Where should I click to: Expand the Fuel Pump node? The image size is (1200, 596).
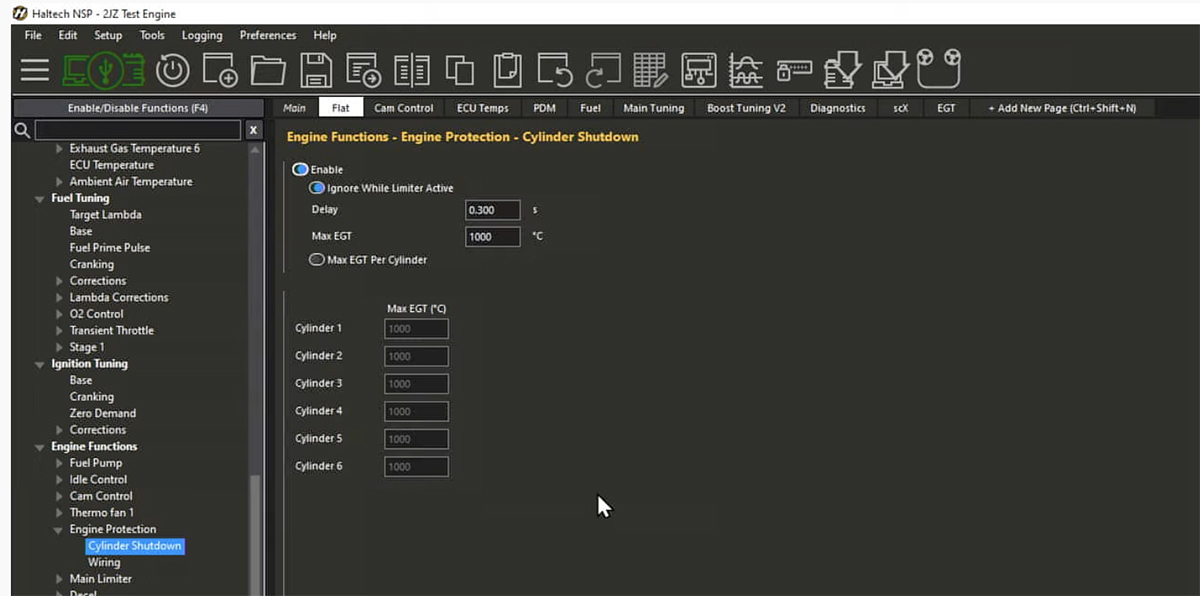click(x=60, y=463)
